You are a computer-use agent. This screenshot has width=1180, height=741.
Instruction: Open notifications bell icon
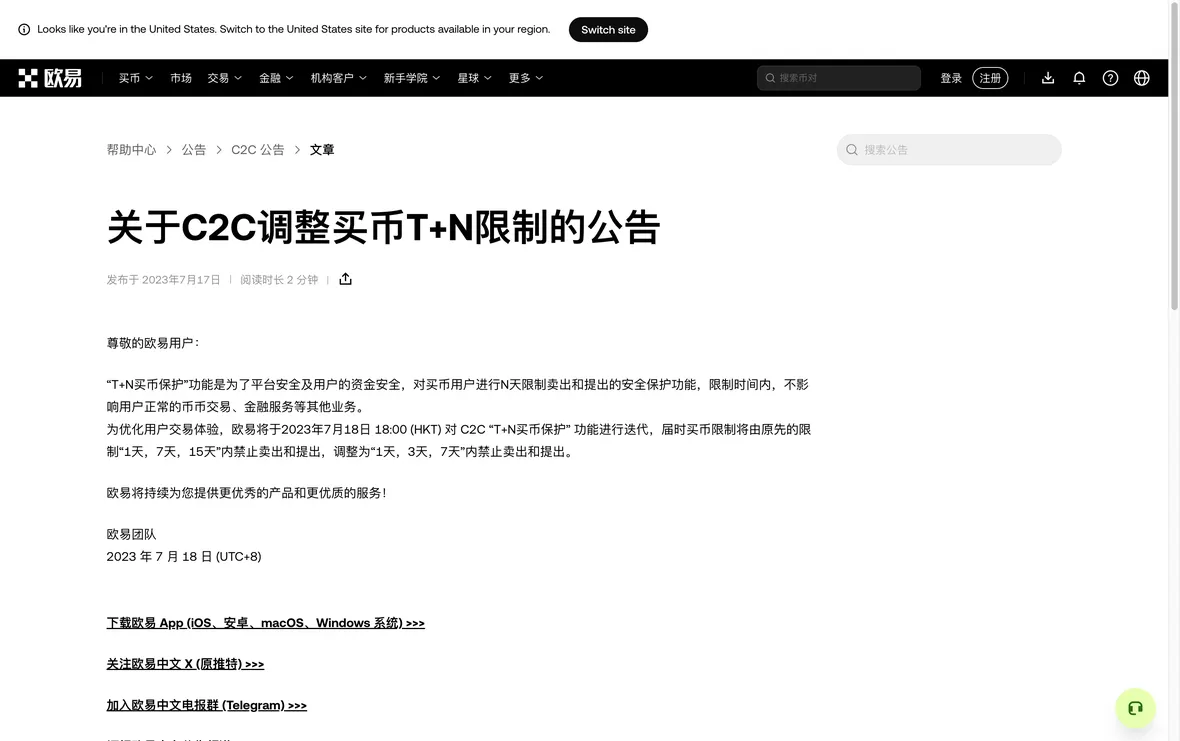pyautogui.click(x=1079, y=78)
